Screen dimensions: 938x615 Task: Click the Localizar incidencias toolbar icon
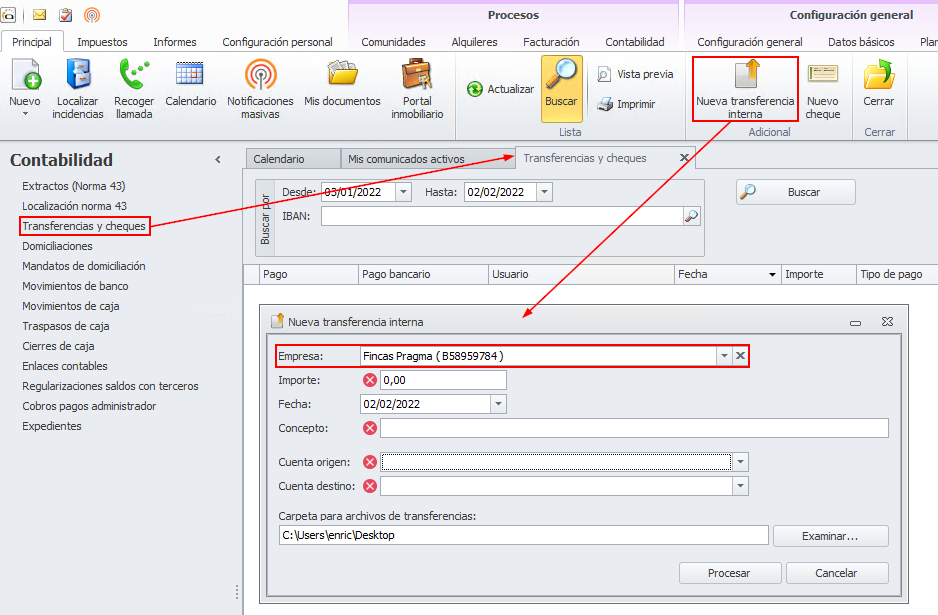(79, 77)
